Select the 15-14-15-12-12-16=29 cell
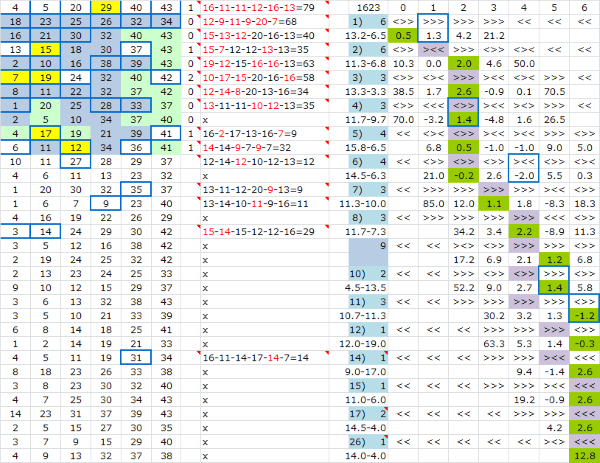The image size is (600, 463). tap(264, 232)
